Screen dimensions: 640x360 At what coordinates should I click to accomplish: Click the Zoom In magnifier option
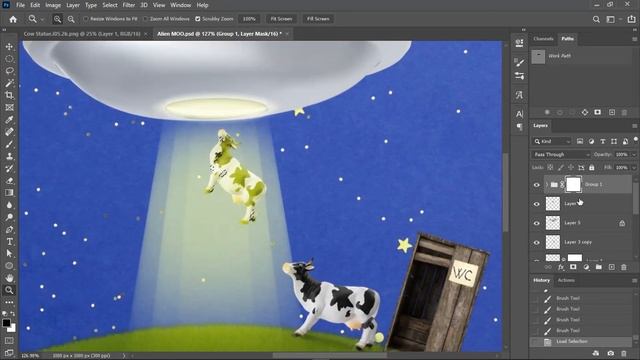pyautogui.click(x=57, y=19)
